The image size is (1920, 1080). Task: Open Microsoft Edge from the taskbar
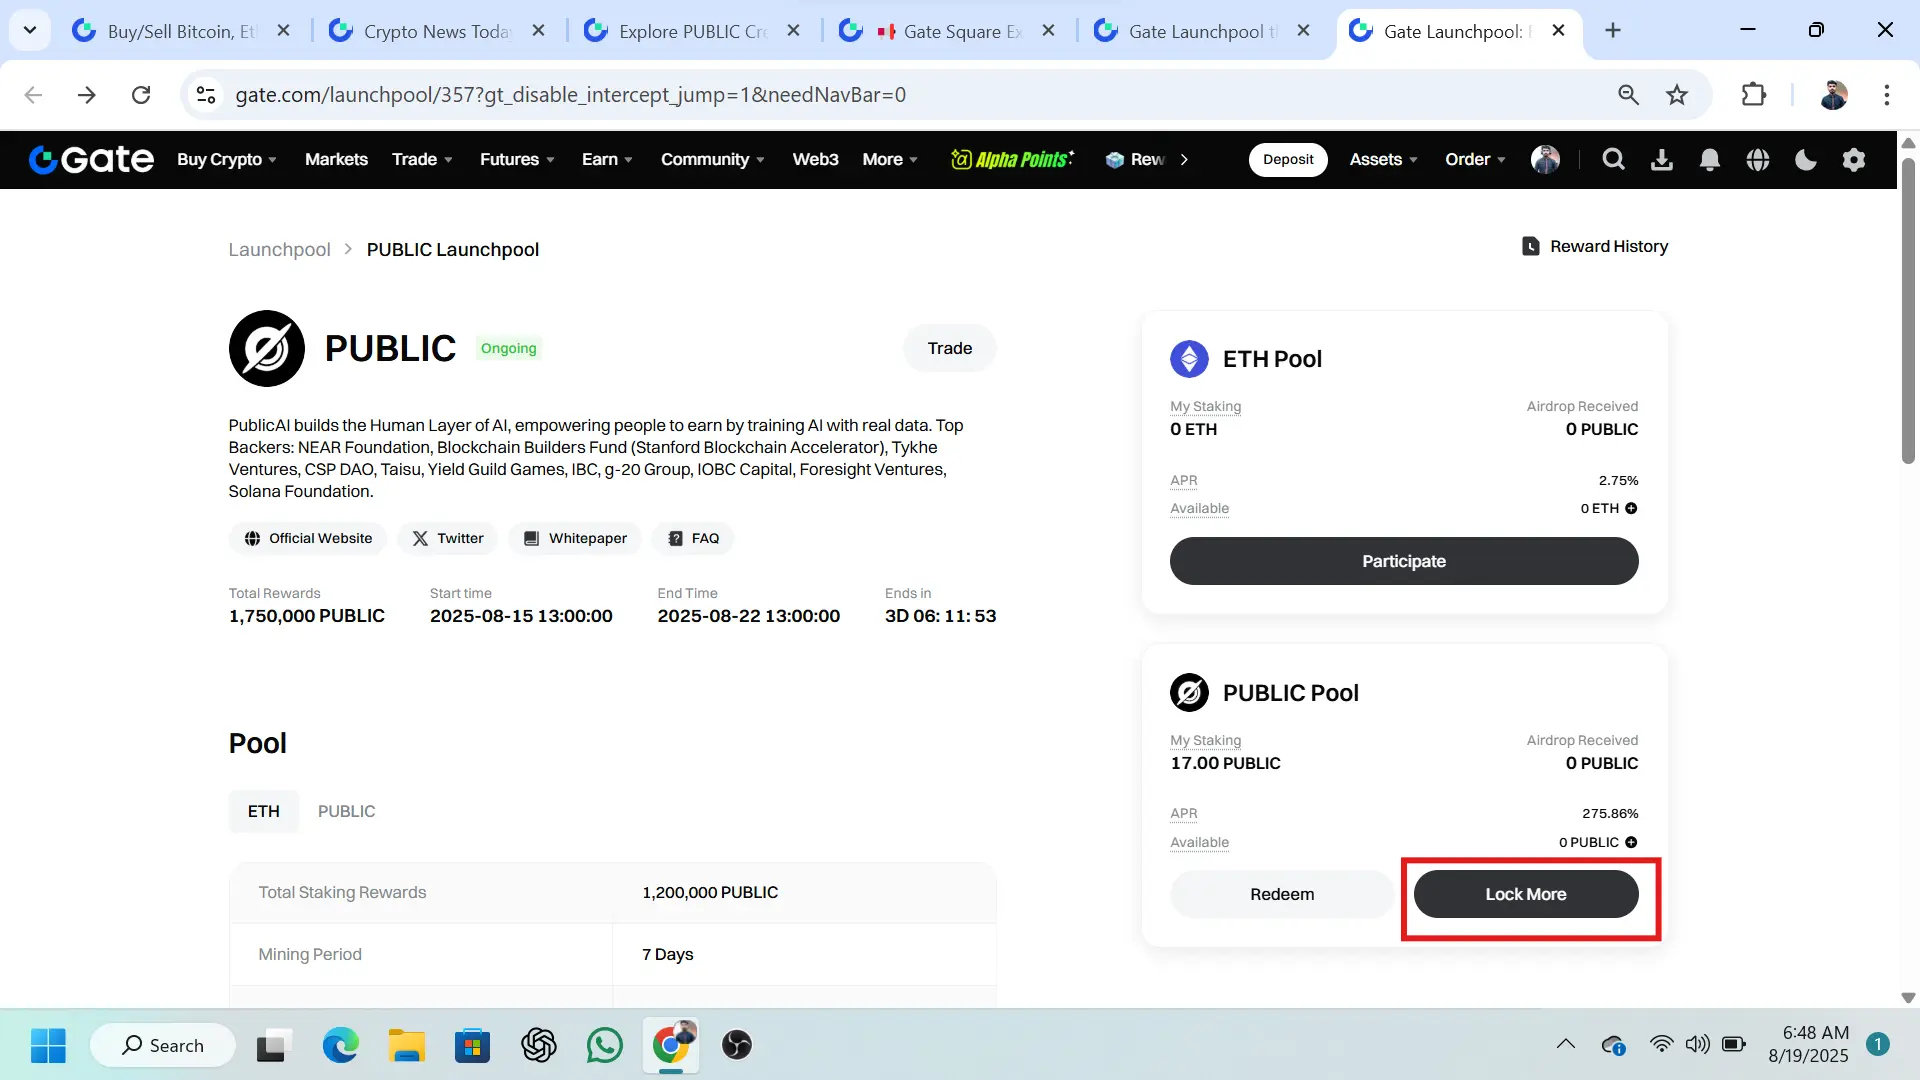341,1045
